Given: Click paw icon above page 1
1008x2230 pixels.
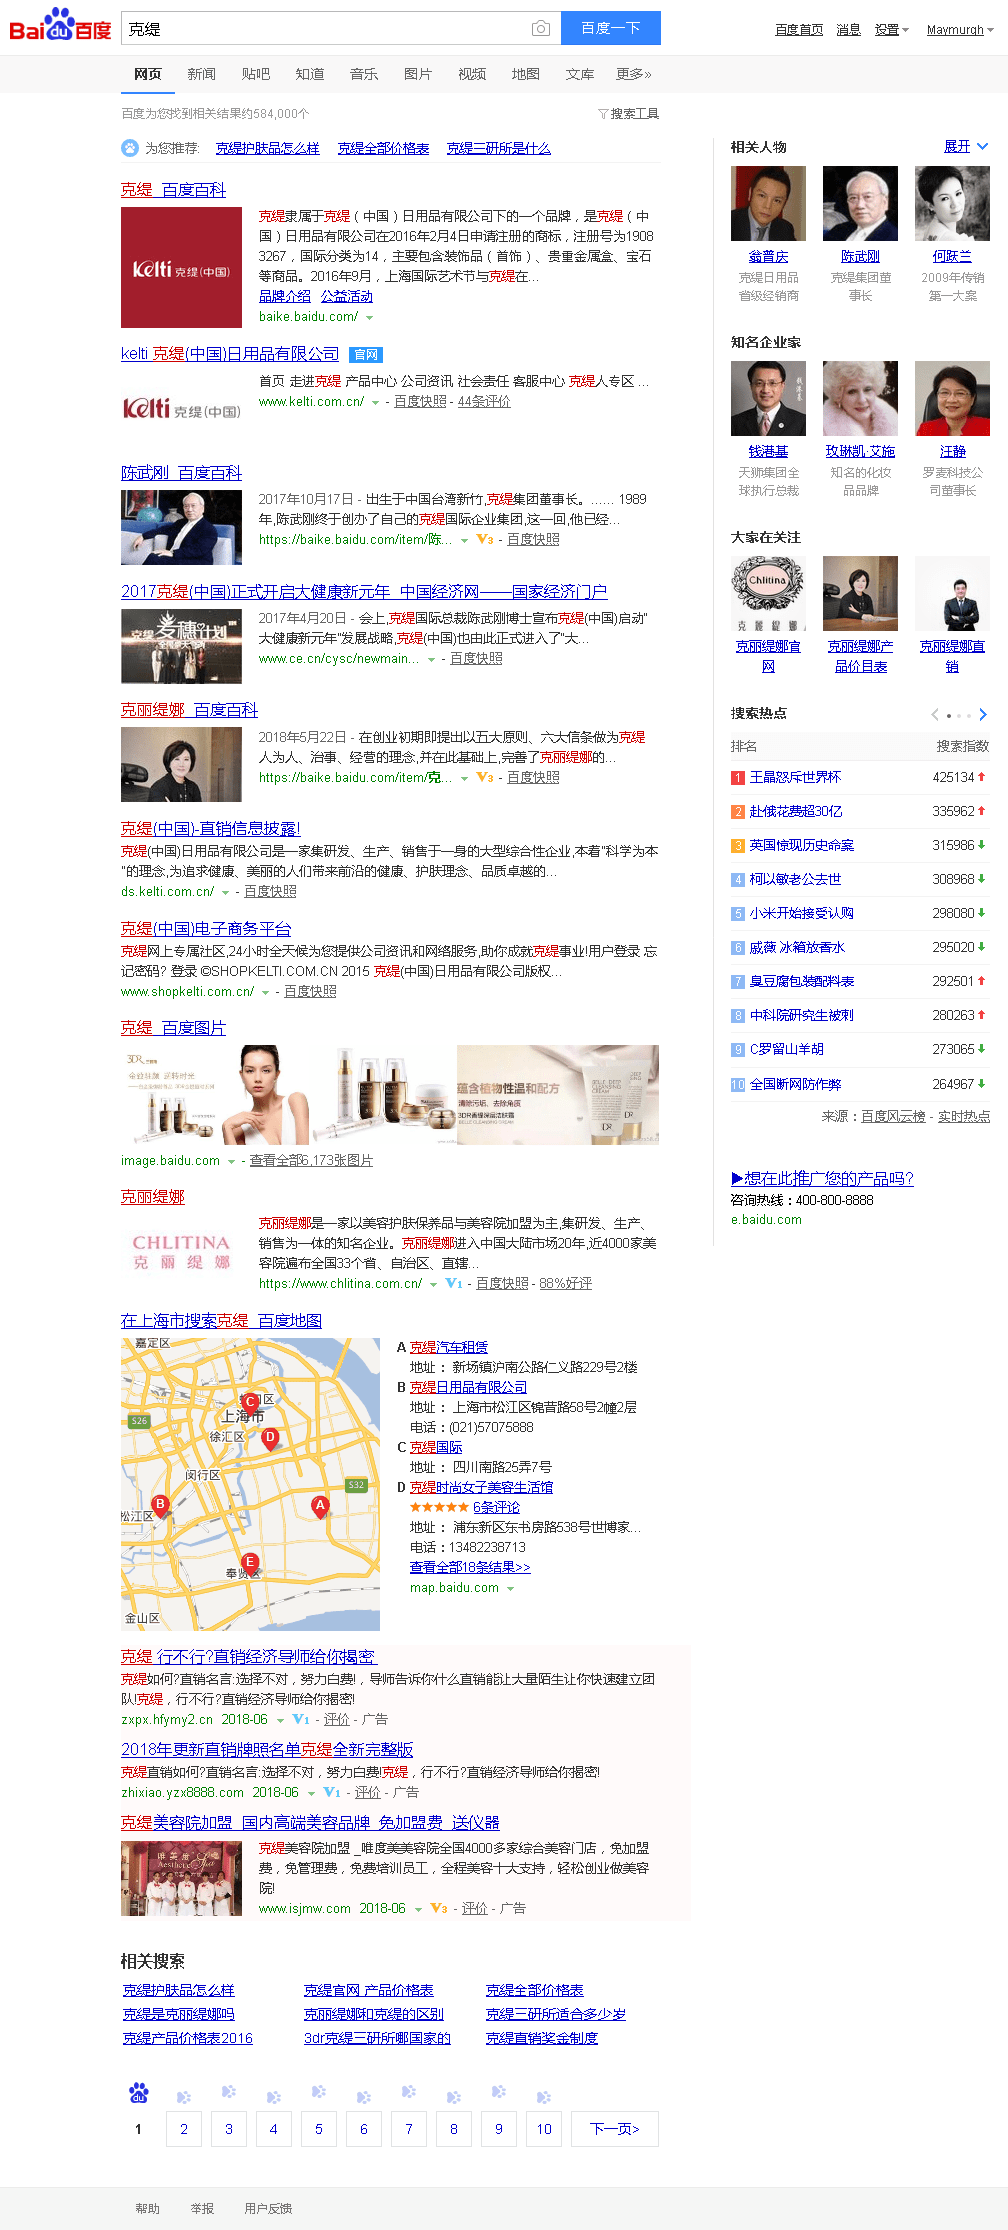Looking at the screenshot, I should pyautogui.click(x=139, y=2092).
